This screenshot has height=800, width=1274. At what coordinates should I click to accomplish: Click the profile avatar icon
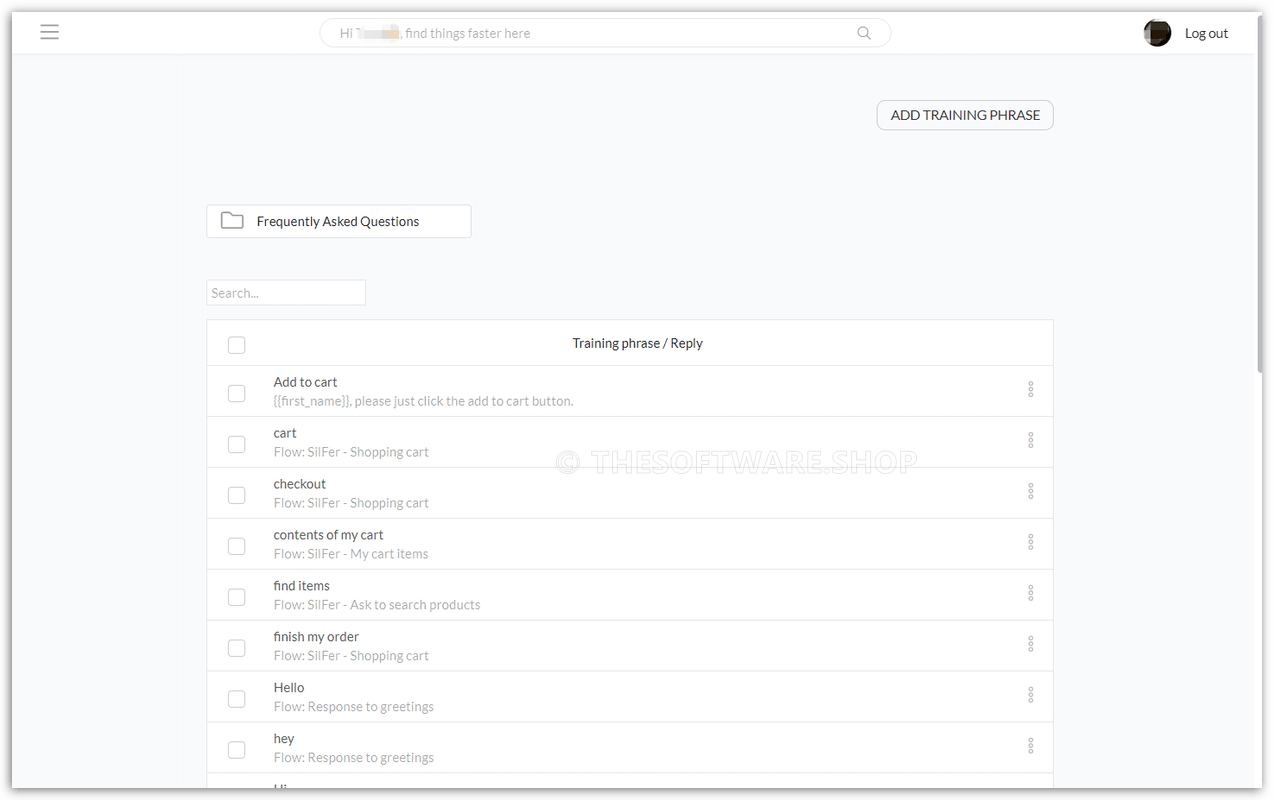(1157, 32)
